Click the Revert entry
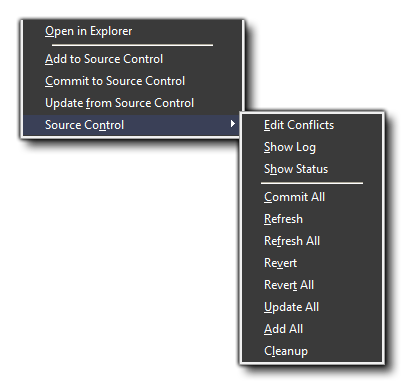The image size is (405, 385). pos(312,263)
